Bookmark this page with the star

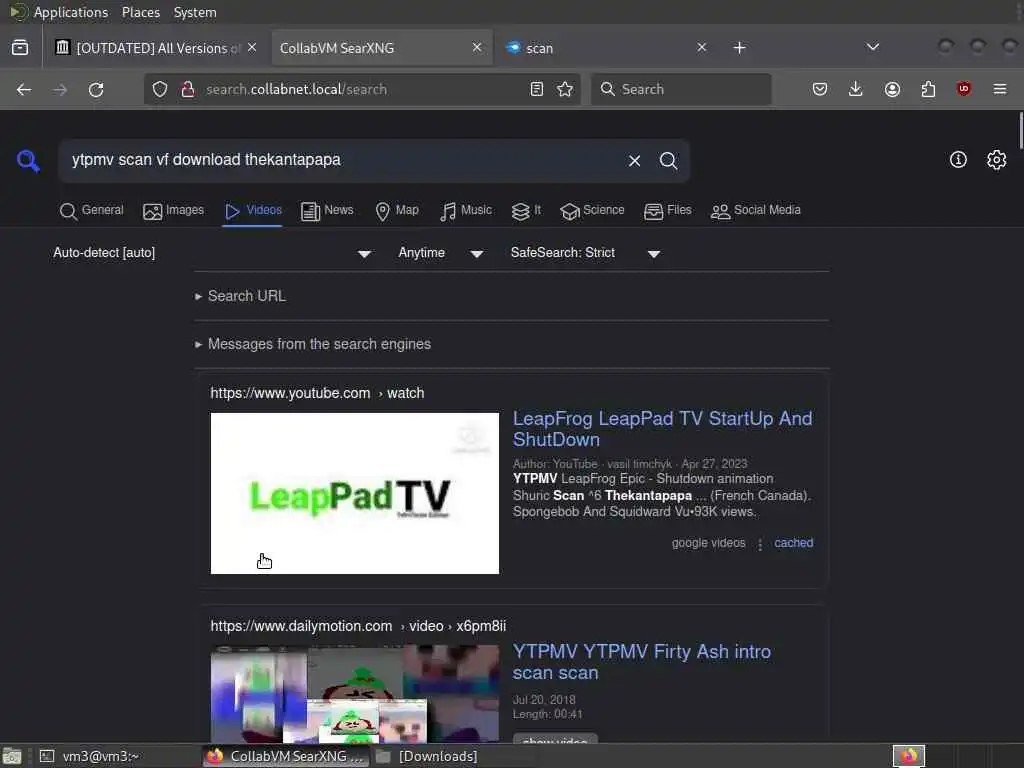click(565, 89)
